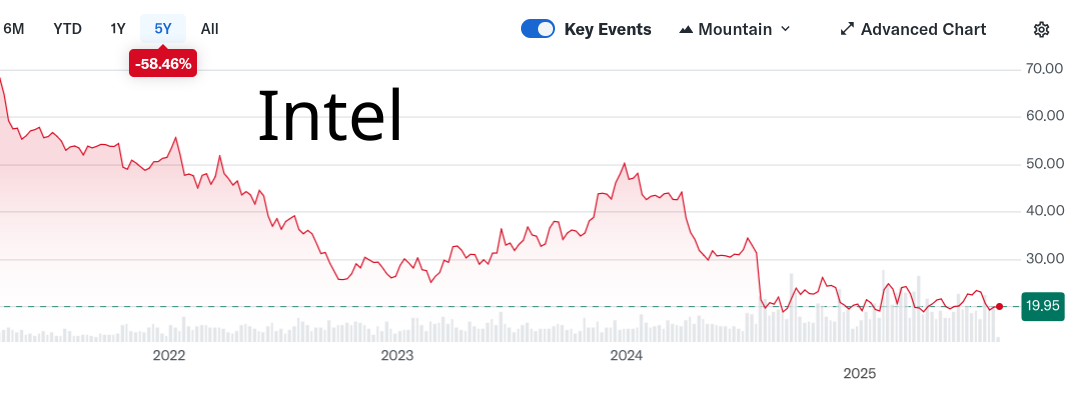
Task: Click the 2023 timeline label
Action: (x=397, y=355)
